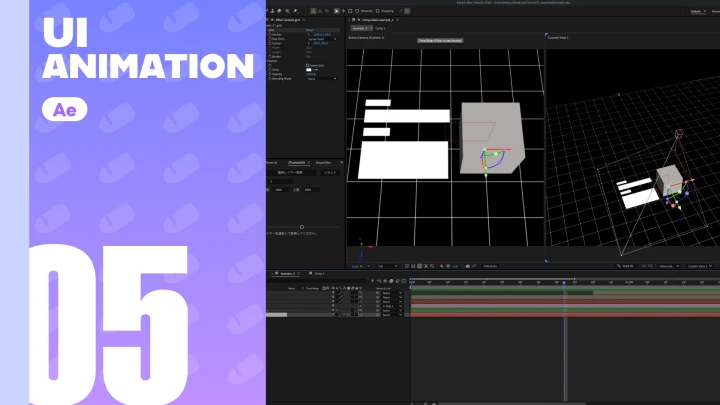
Task: Click the 選択レイヤー取得 button
Action: click(x=290, y=173)
